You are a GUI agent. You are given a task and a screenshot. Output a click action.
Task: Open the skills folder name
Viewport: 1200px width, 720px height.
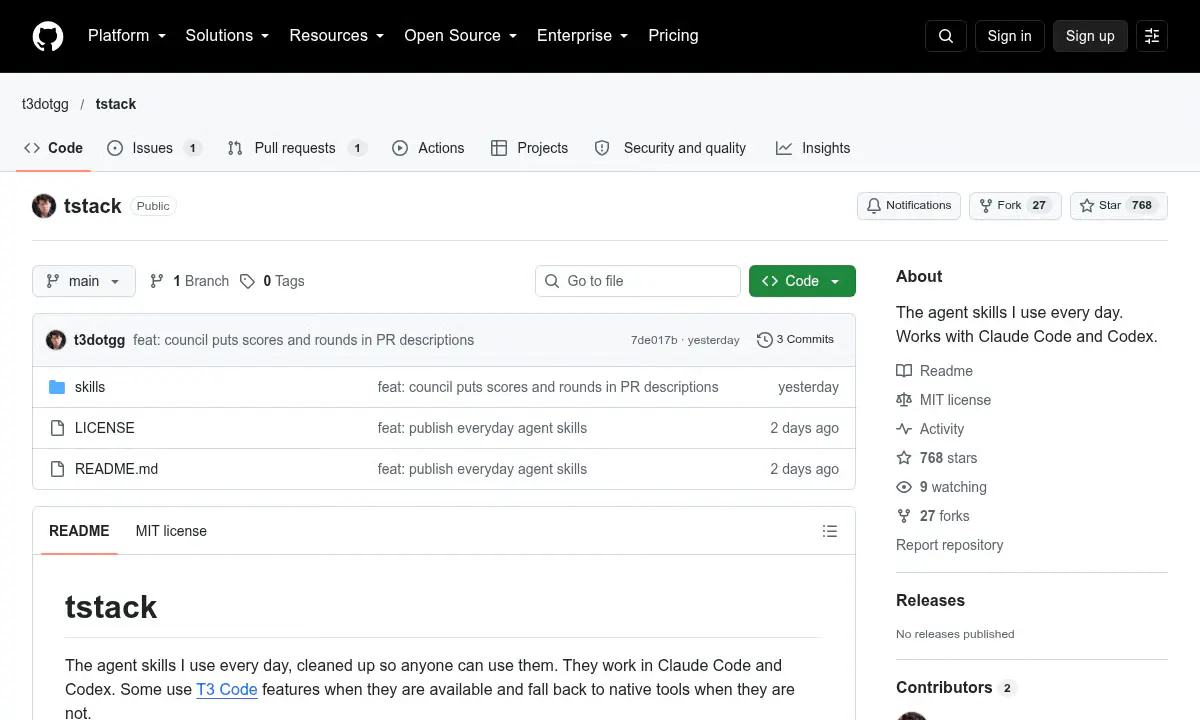(90, 387)
